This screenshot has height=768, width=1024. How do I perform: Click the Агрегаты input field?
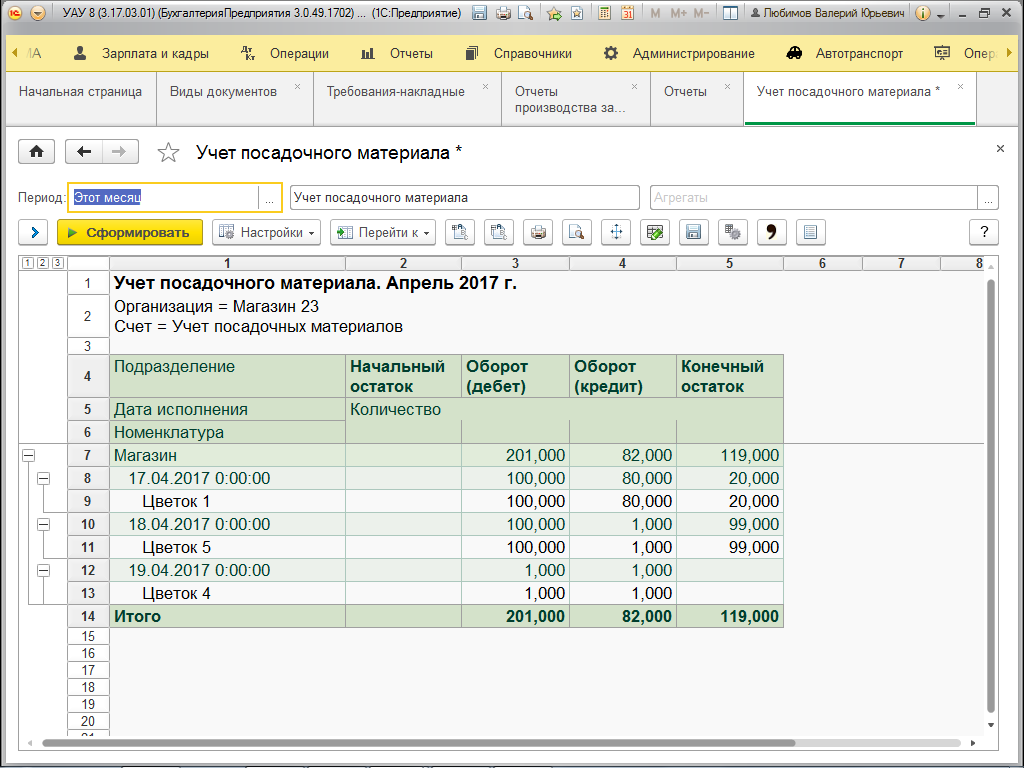[814, 198]
